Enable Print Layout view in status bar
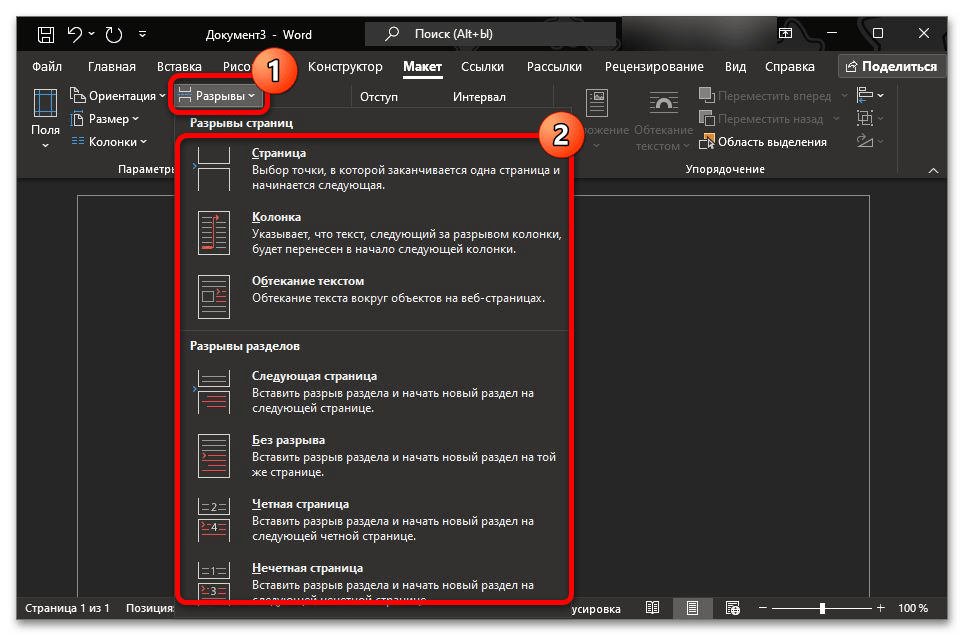The image size is (964, 636). click(692, 608)
